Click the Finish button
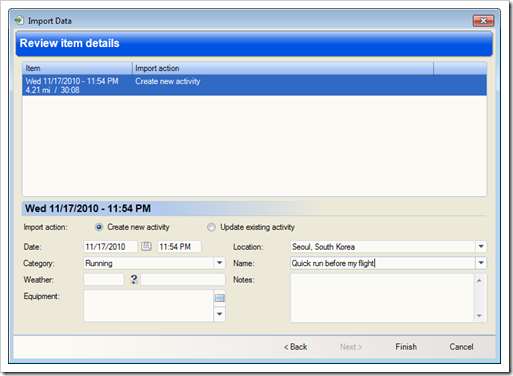This screenshot has width=513, height=376. (x=406, y=347)
